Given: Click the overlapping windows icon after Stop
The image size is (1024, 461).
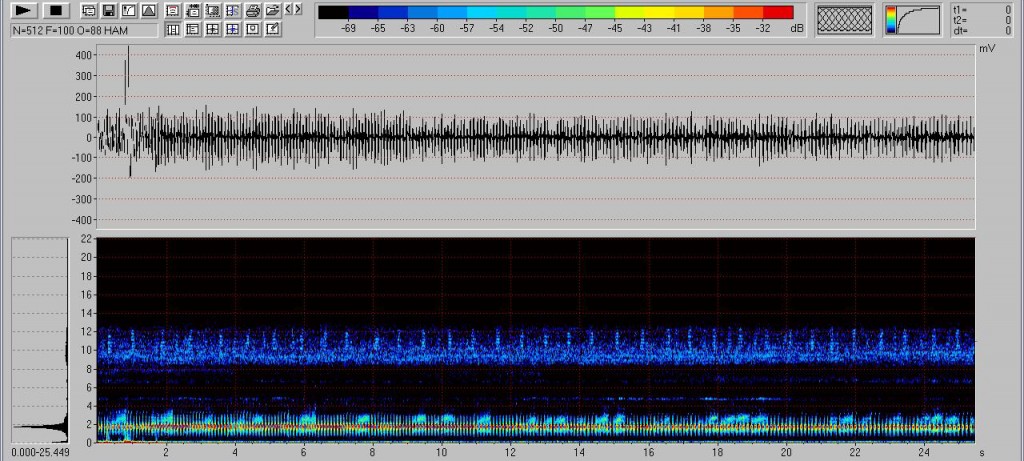Looking at the screenshot, I should coord(88,10).
